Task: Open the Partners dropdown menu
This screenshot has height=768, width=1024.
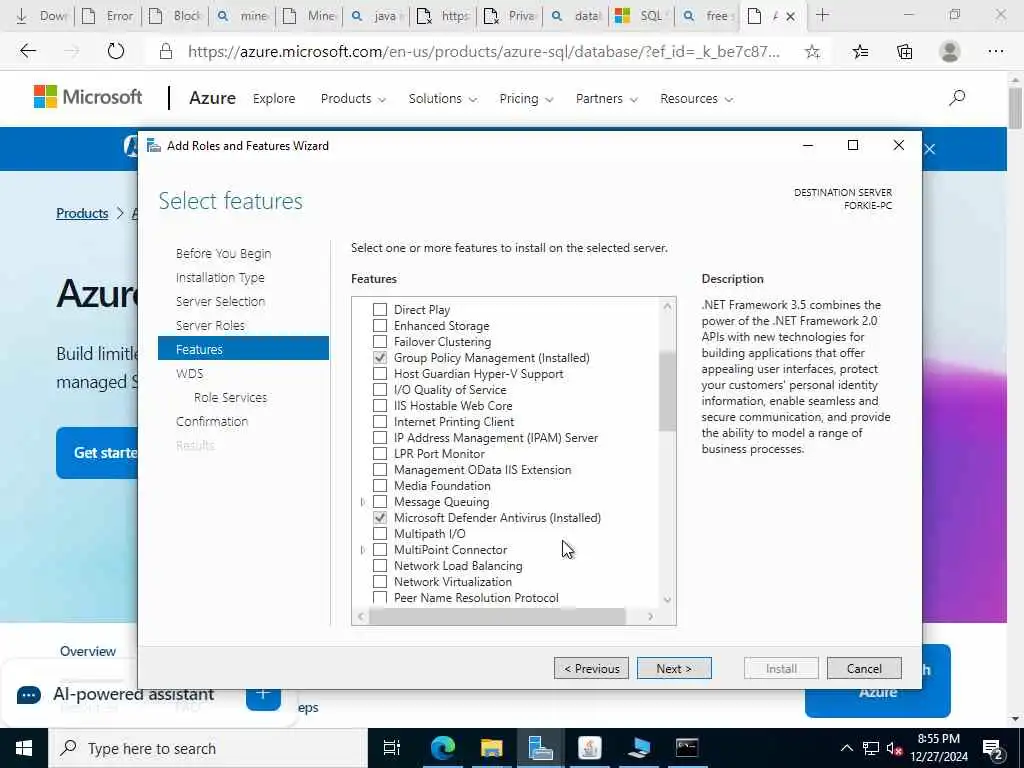Action: [x=607, y=99]
